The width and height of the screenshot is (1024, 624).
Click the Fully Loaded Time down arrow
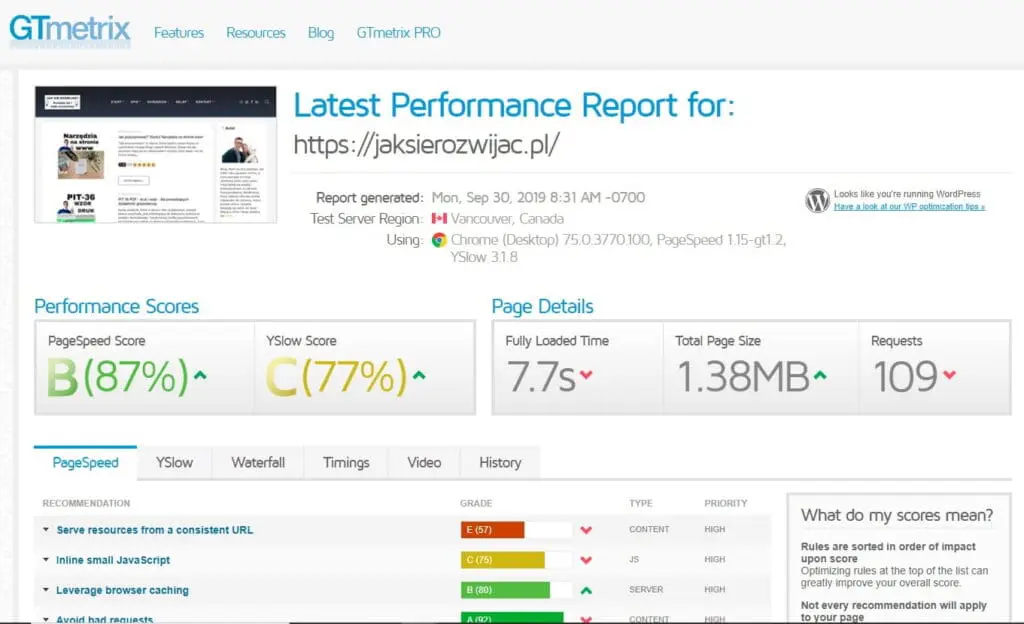point(586,375)
